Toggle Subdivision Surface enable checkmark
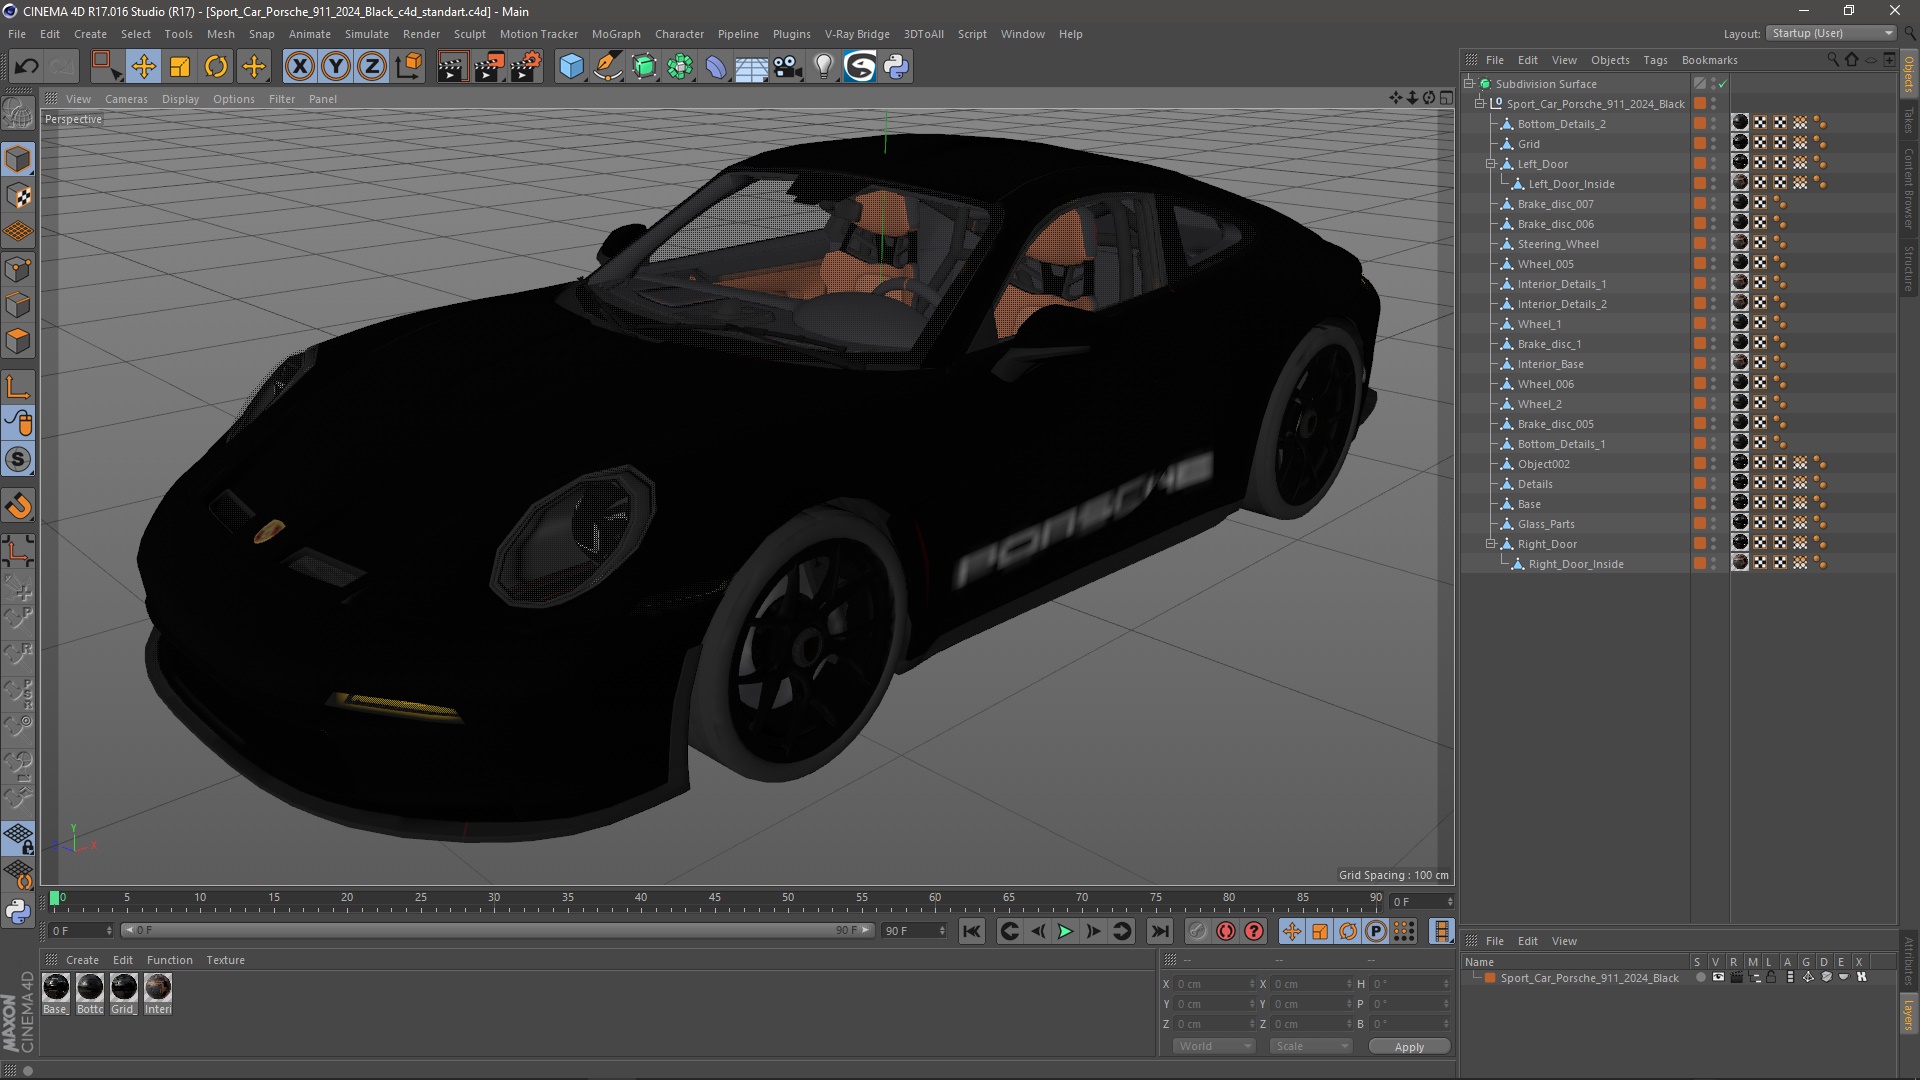 tap(1723, 84)
